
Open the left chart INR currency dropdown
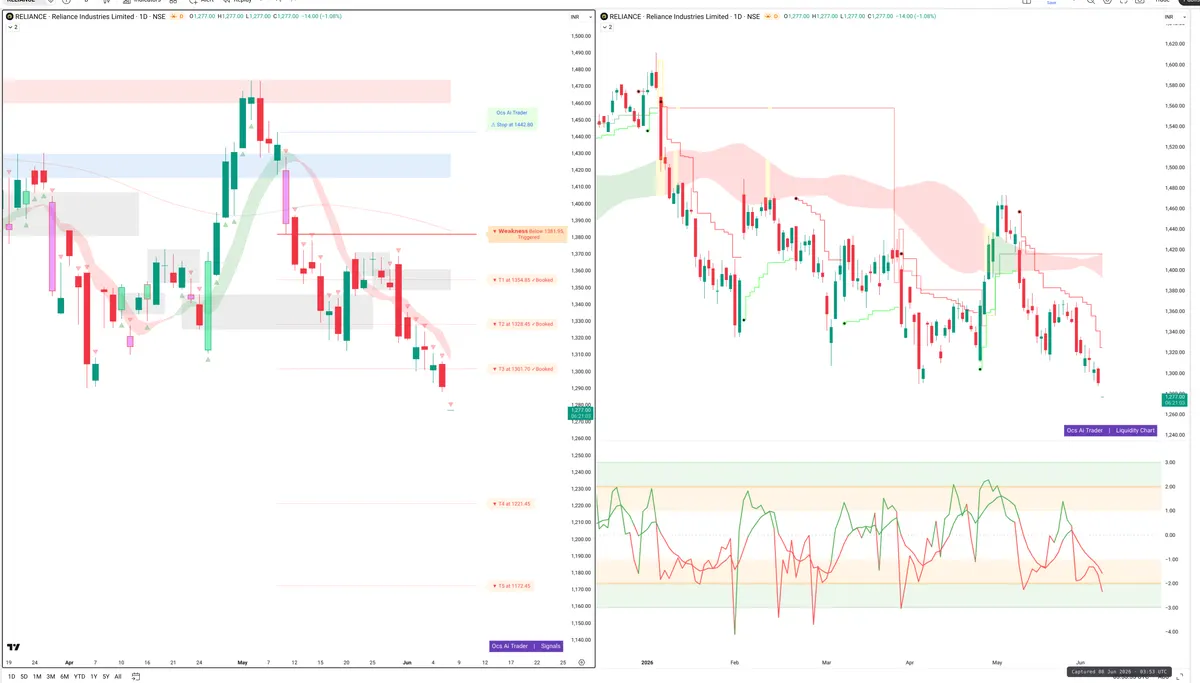[580, 17]
